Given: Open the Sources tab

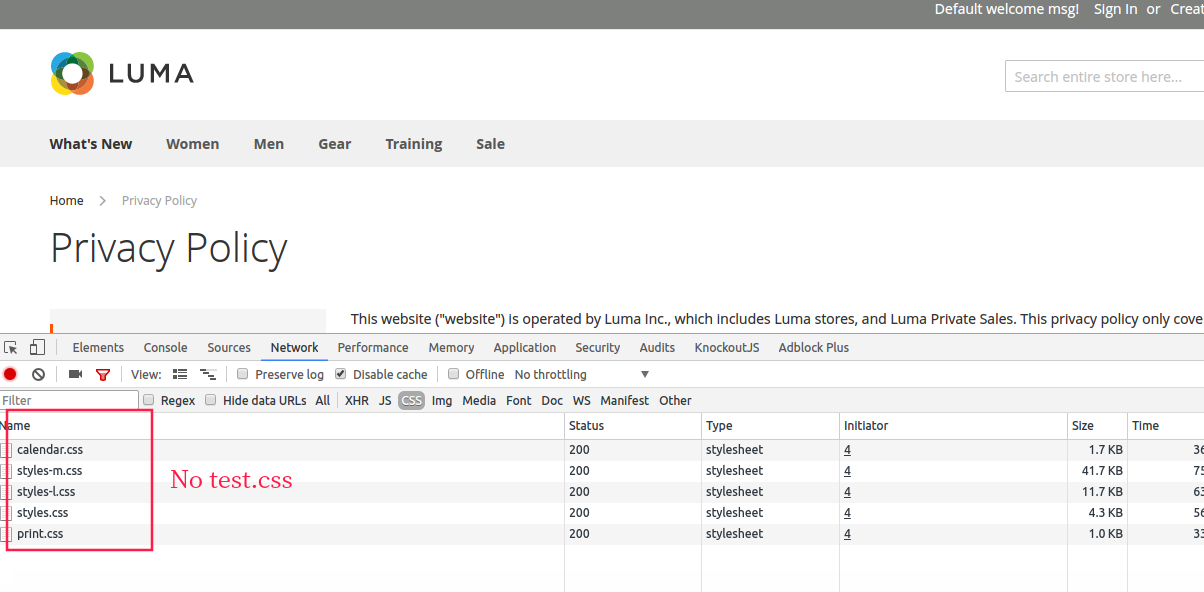Looking at the screenshot, I should click(229, 348).
